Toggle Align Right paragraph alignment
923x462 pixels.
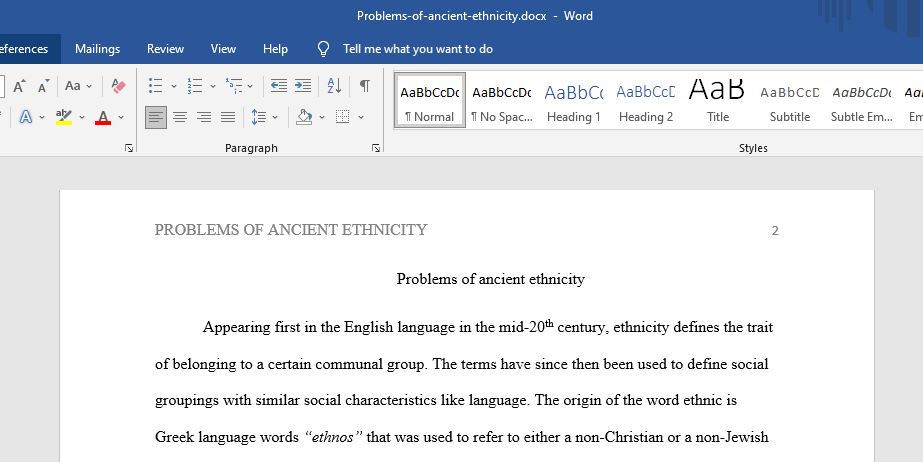204,117
